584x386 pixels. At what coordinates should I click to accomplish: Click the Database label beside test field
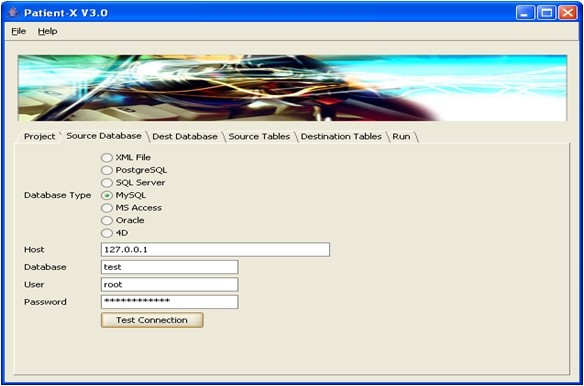click(45, 267)
